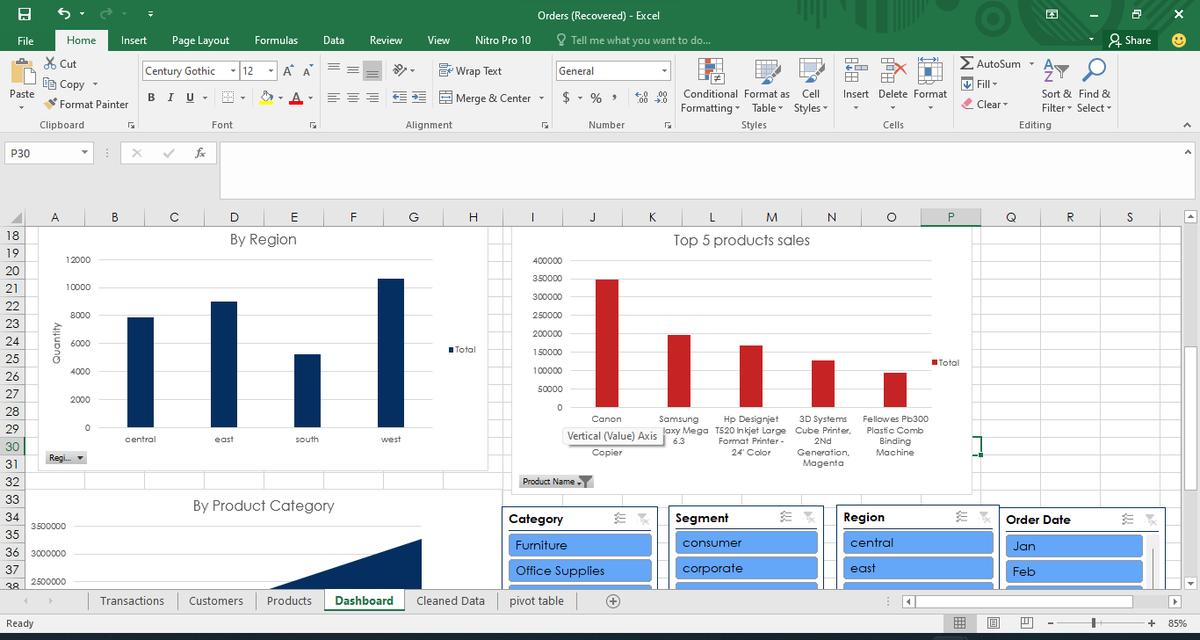Screen dimensions: 1200x640
Task: Apply Accounting dollar format
Action: 567,98
